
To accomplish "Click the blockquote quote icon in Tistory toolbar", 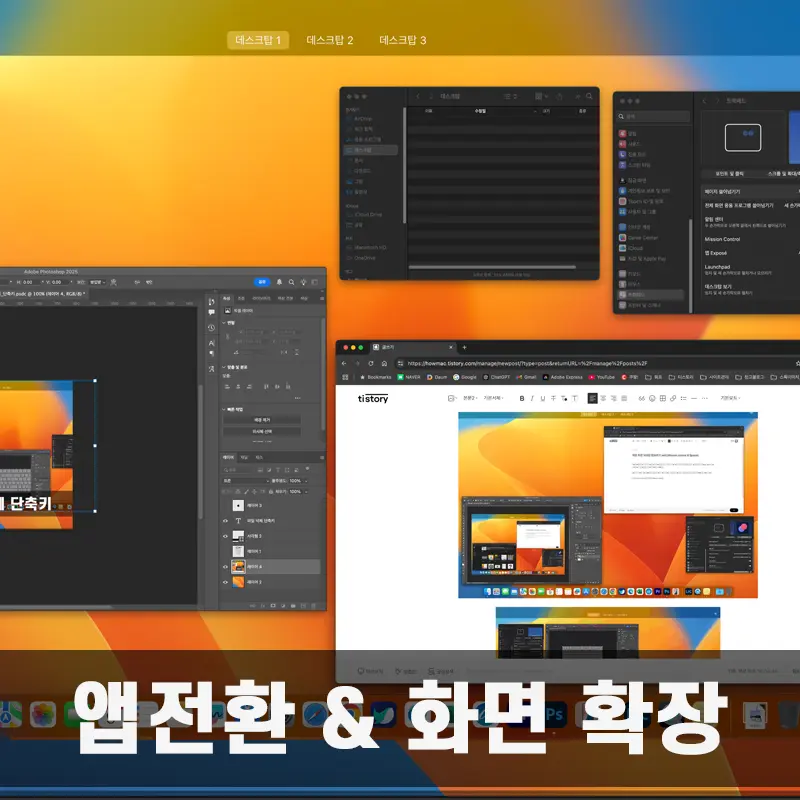I will point(640,398).
